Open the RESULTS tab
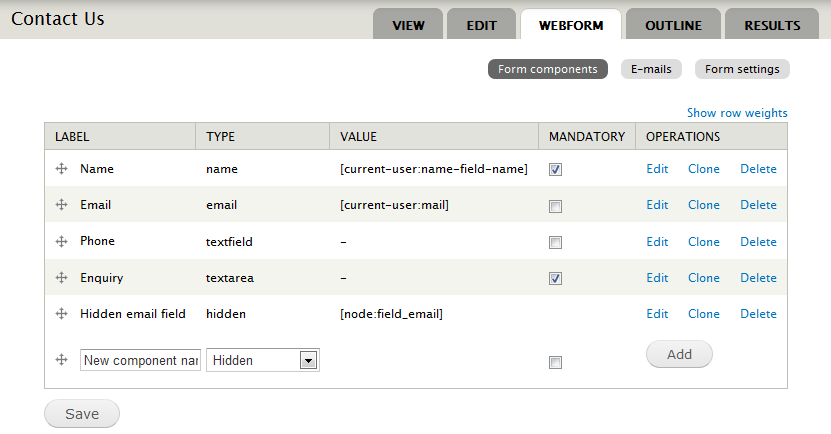 point(772,24)
